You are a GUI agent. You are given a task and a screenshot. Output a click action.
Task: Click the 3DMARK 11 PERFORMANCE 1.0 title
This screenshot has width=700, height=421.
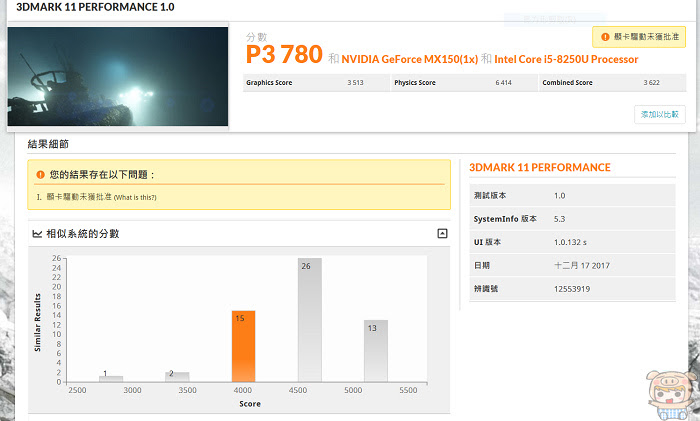[95, 7]
